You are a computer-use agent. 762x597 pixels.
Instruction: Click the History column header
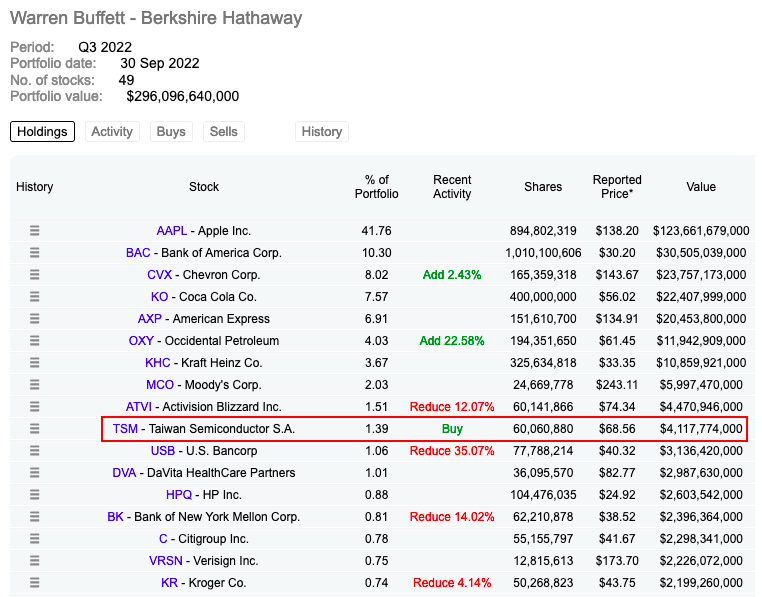click(x=35, y=187)
